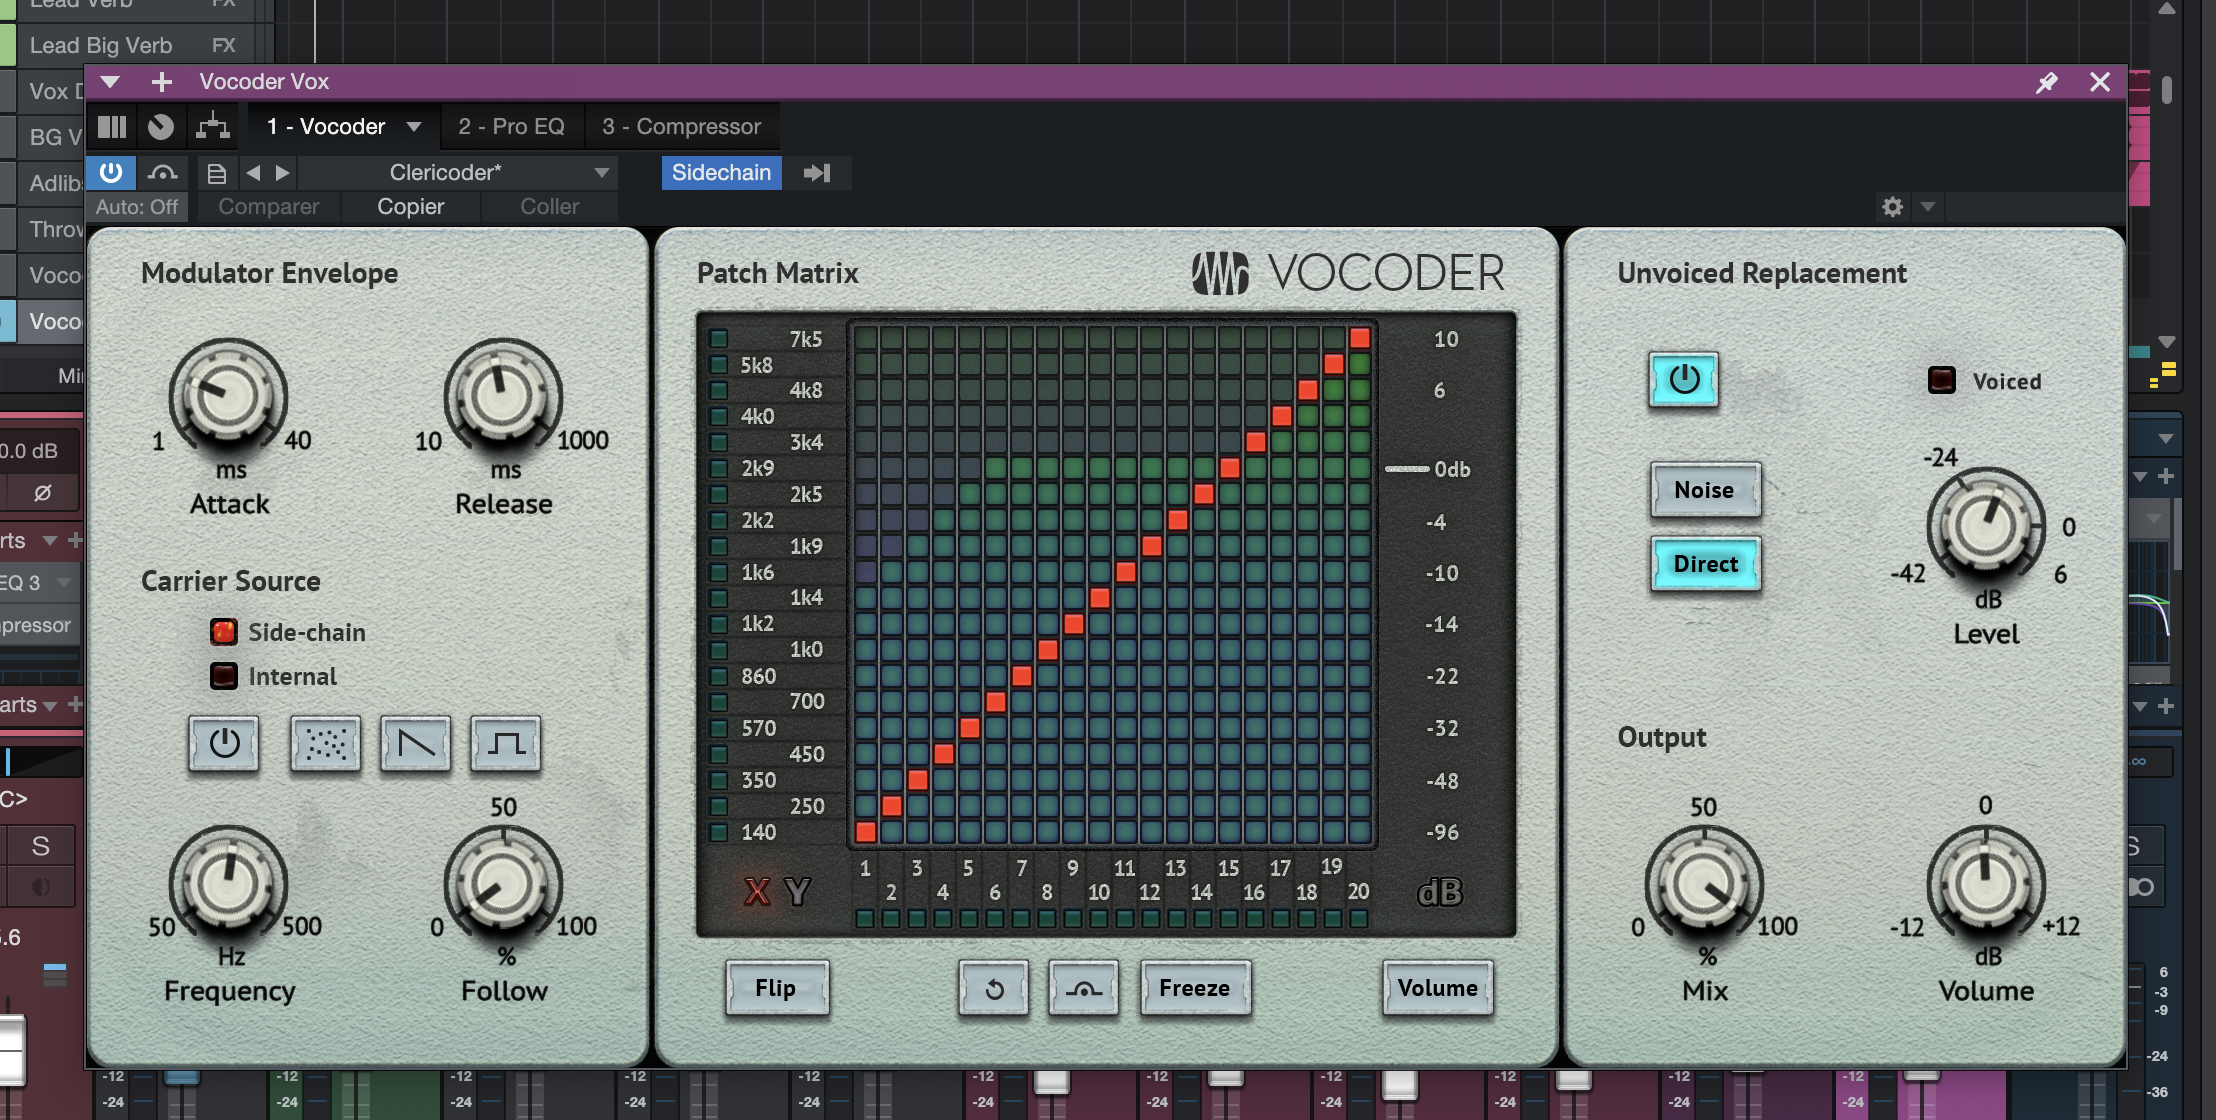Click the Output Volume knob

pyautogui.click(x=1986, y=883)
